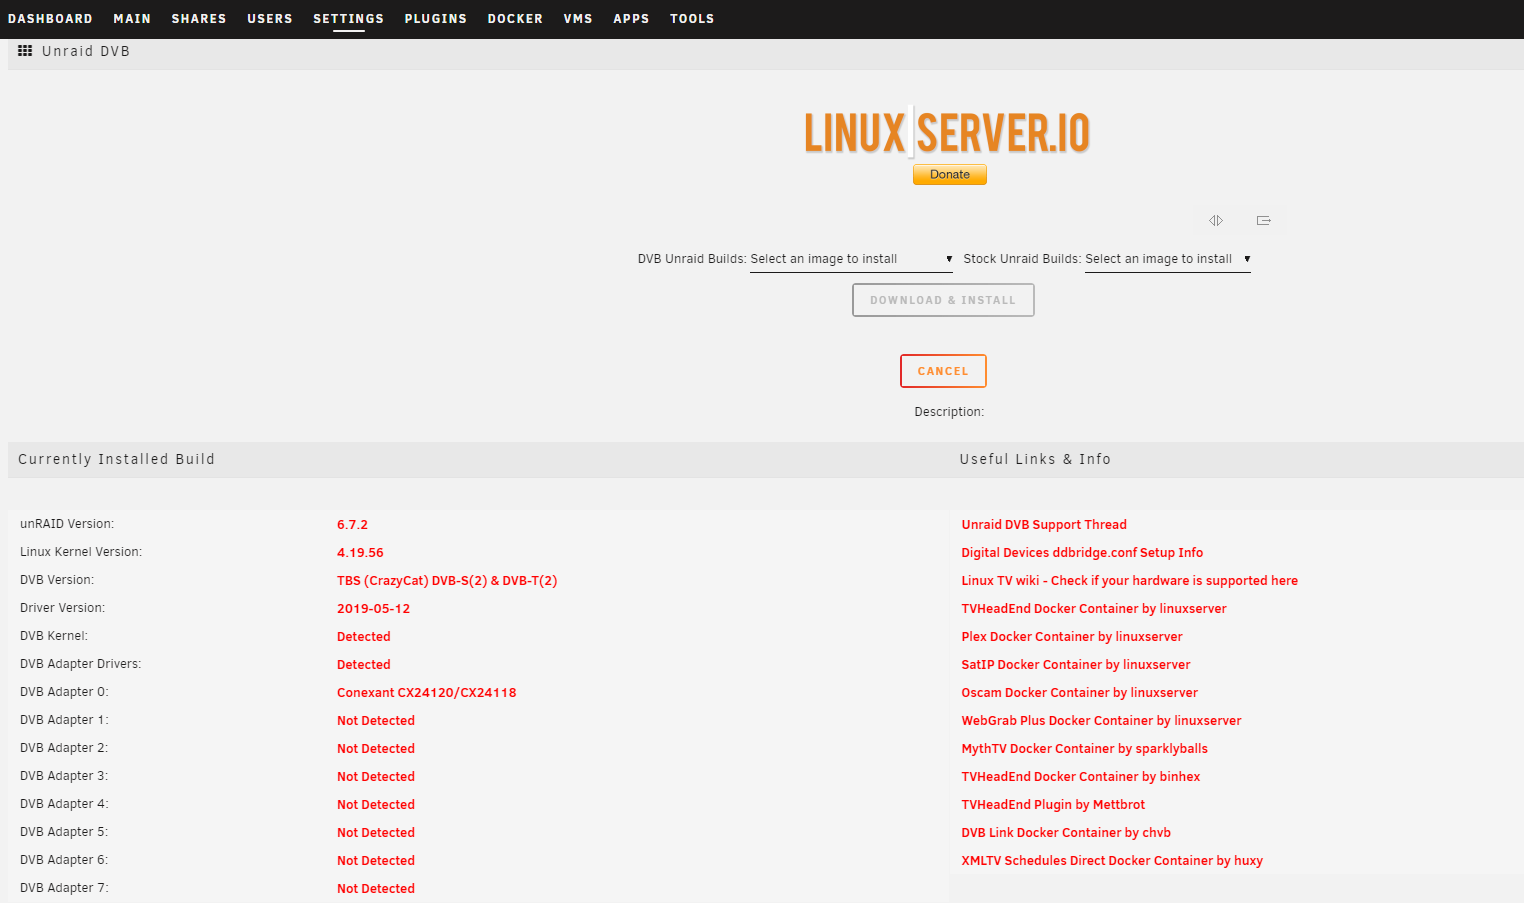Click the box-with-arrow export icon
The height and width of the screenshot is (903, 1524).
(1264, 220)
